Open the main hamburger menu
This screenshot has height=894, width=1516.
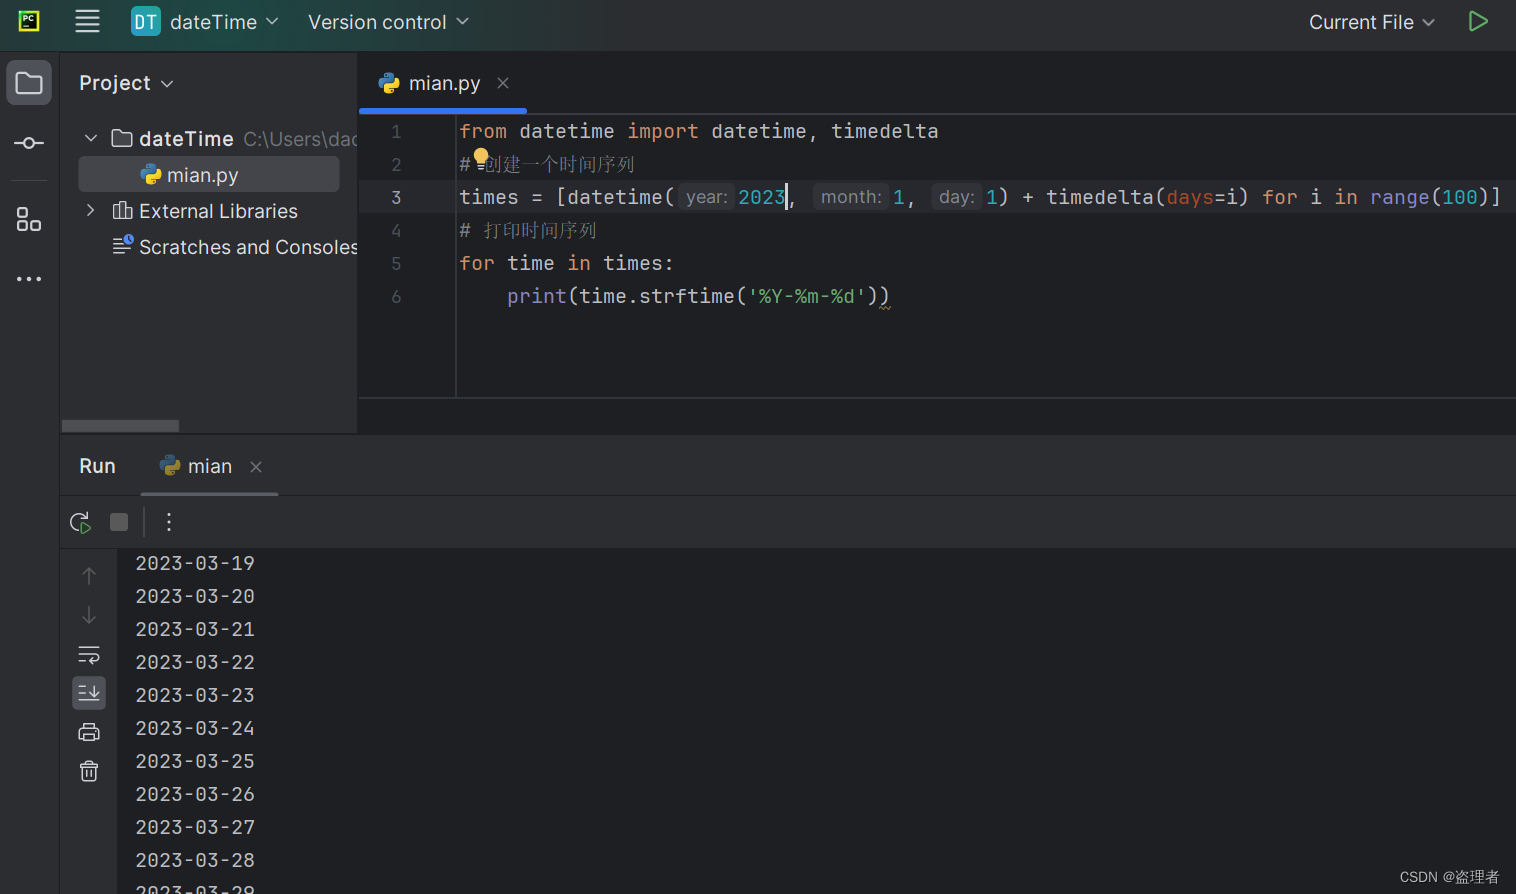click(x=87, y=21)
